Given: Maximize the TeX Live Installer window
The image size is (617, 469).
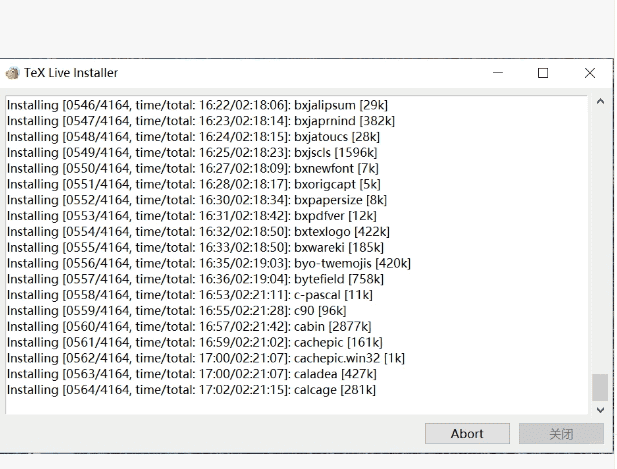Looking at the screenshot, I should tap(543, 73).
